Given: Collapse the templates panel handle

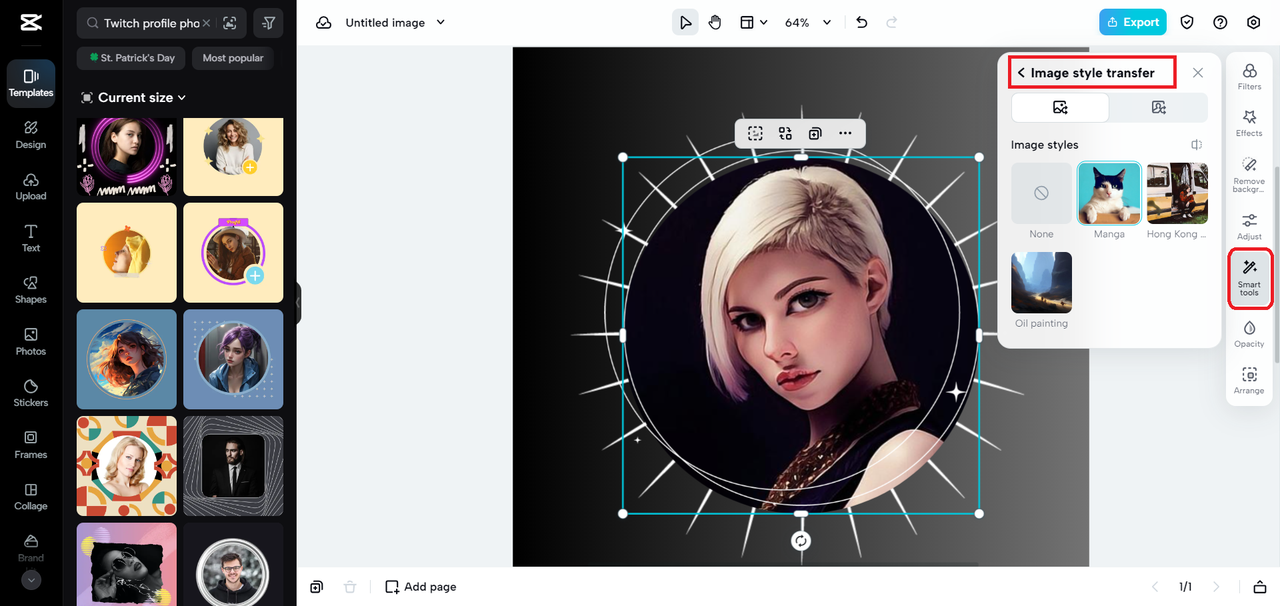Looking at the screenshot, I should 298,303.
